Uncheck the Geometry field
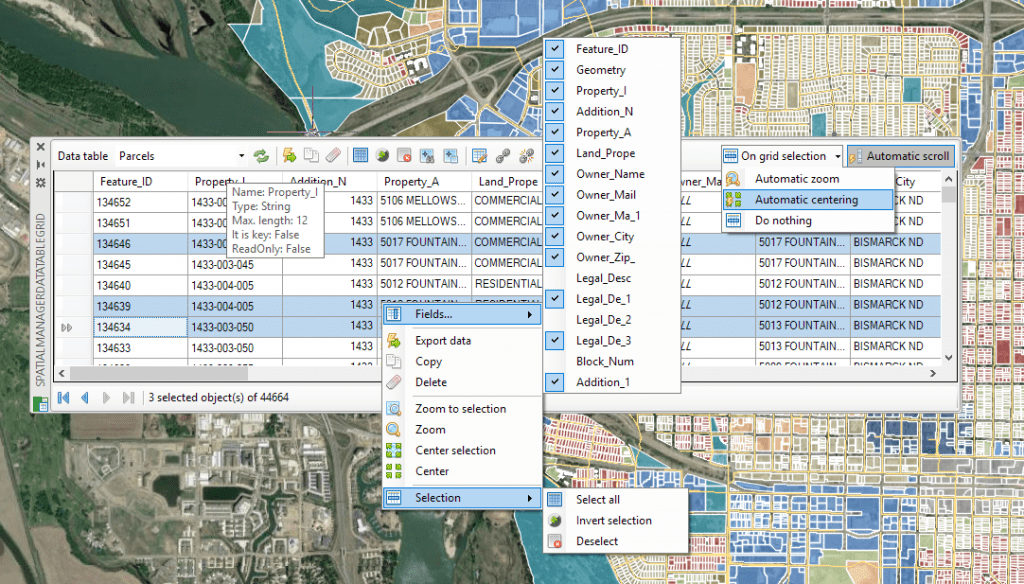 pos(554,69)
